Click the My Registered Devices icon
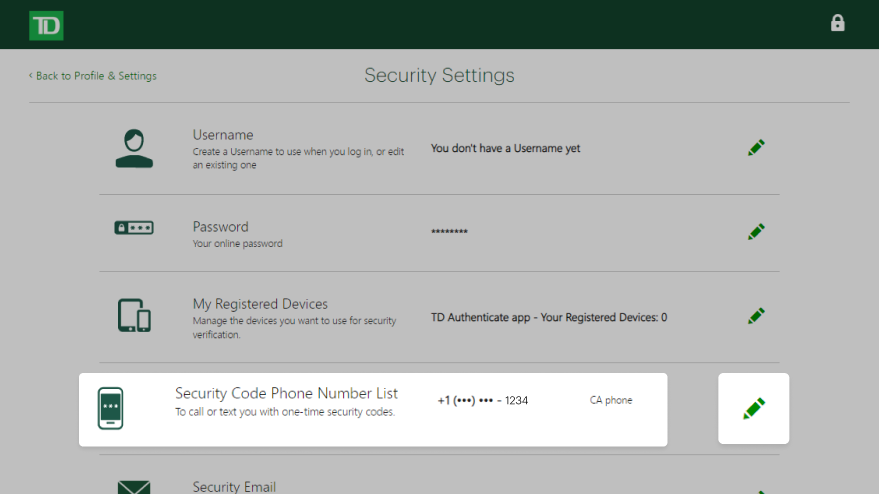This screenshot has height=494, width=879. coord(134,315)
